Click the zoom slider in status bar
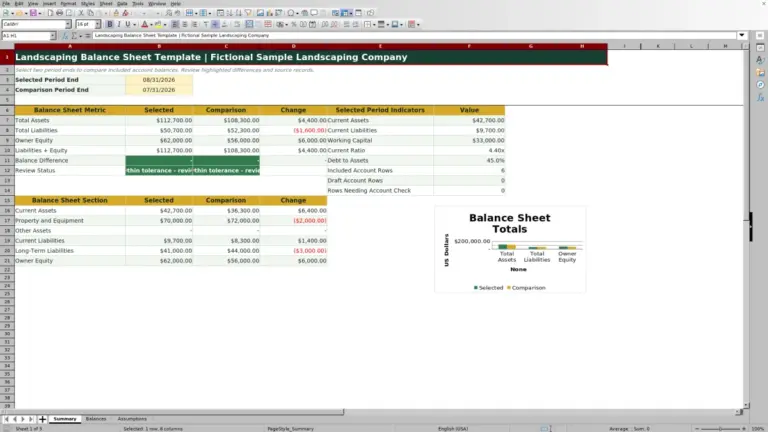 [x=720, y=429]
